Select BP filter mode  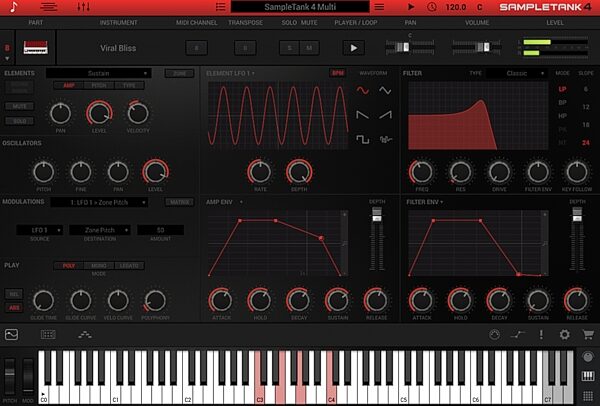point(562,103)
